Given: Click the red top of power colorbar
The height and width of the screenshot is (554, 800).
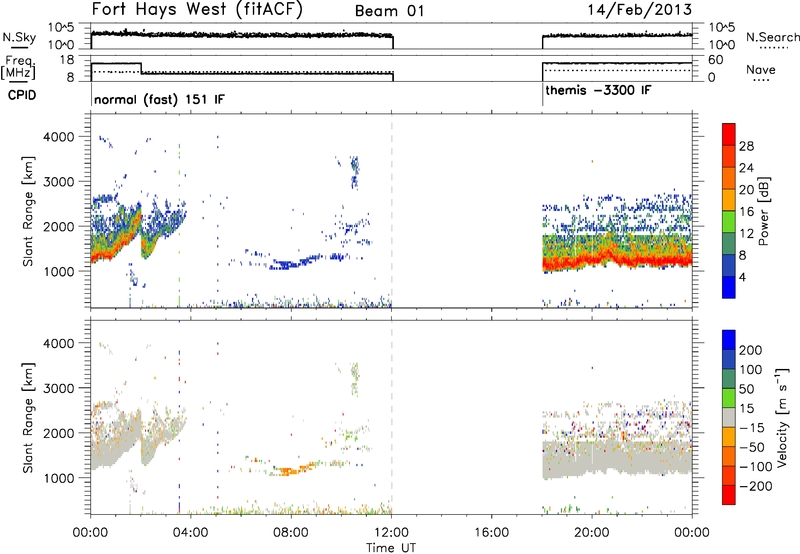Looking at the screenshot, I should [x=729, y=134].
